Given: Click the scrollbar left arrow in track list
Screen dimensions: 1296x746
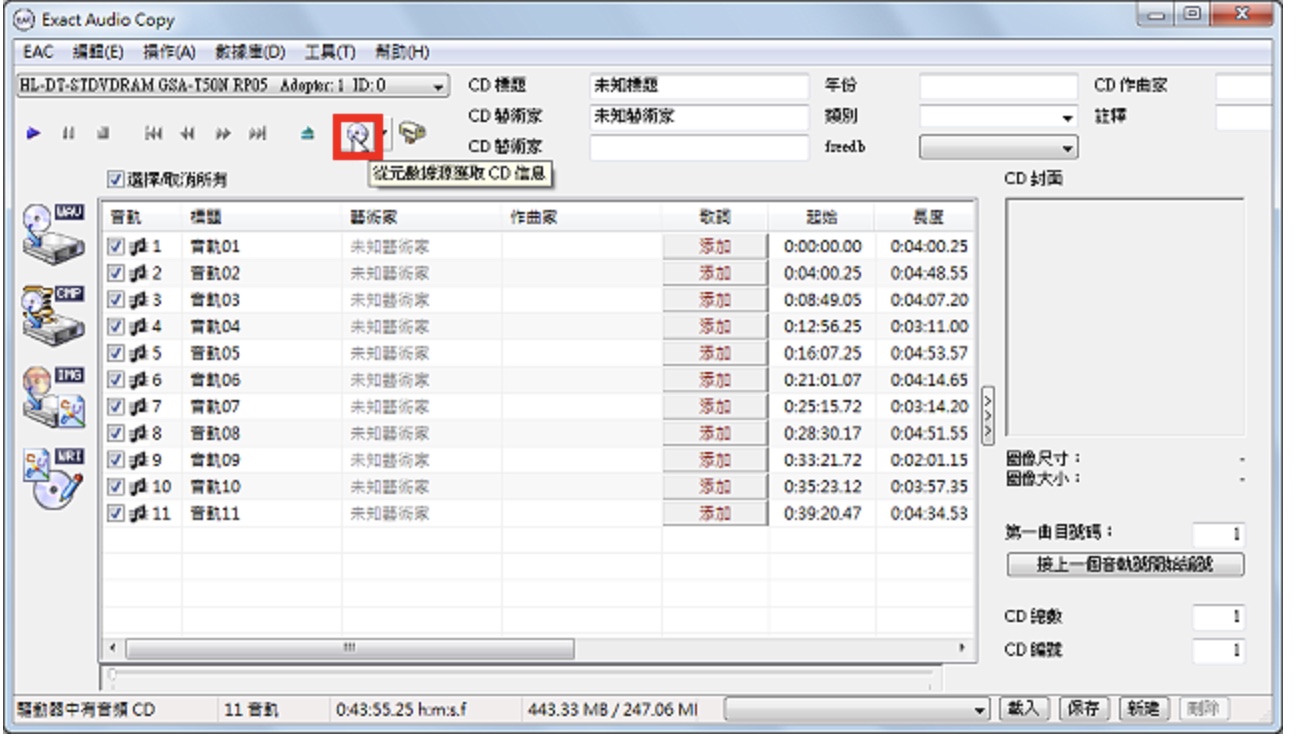Looking at the screenshot, I should coord(112,649).
